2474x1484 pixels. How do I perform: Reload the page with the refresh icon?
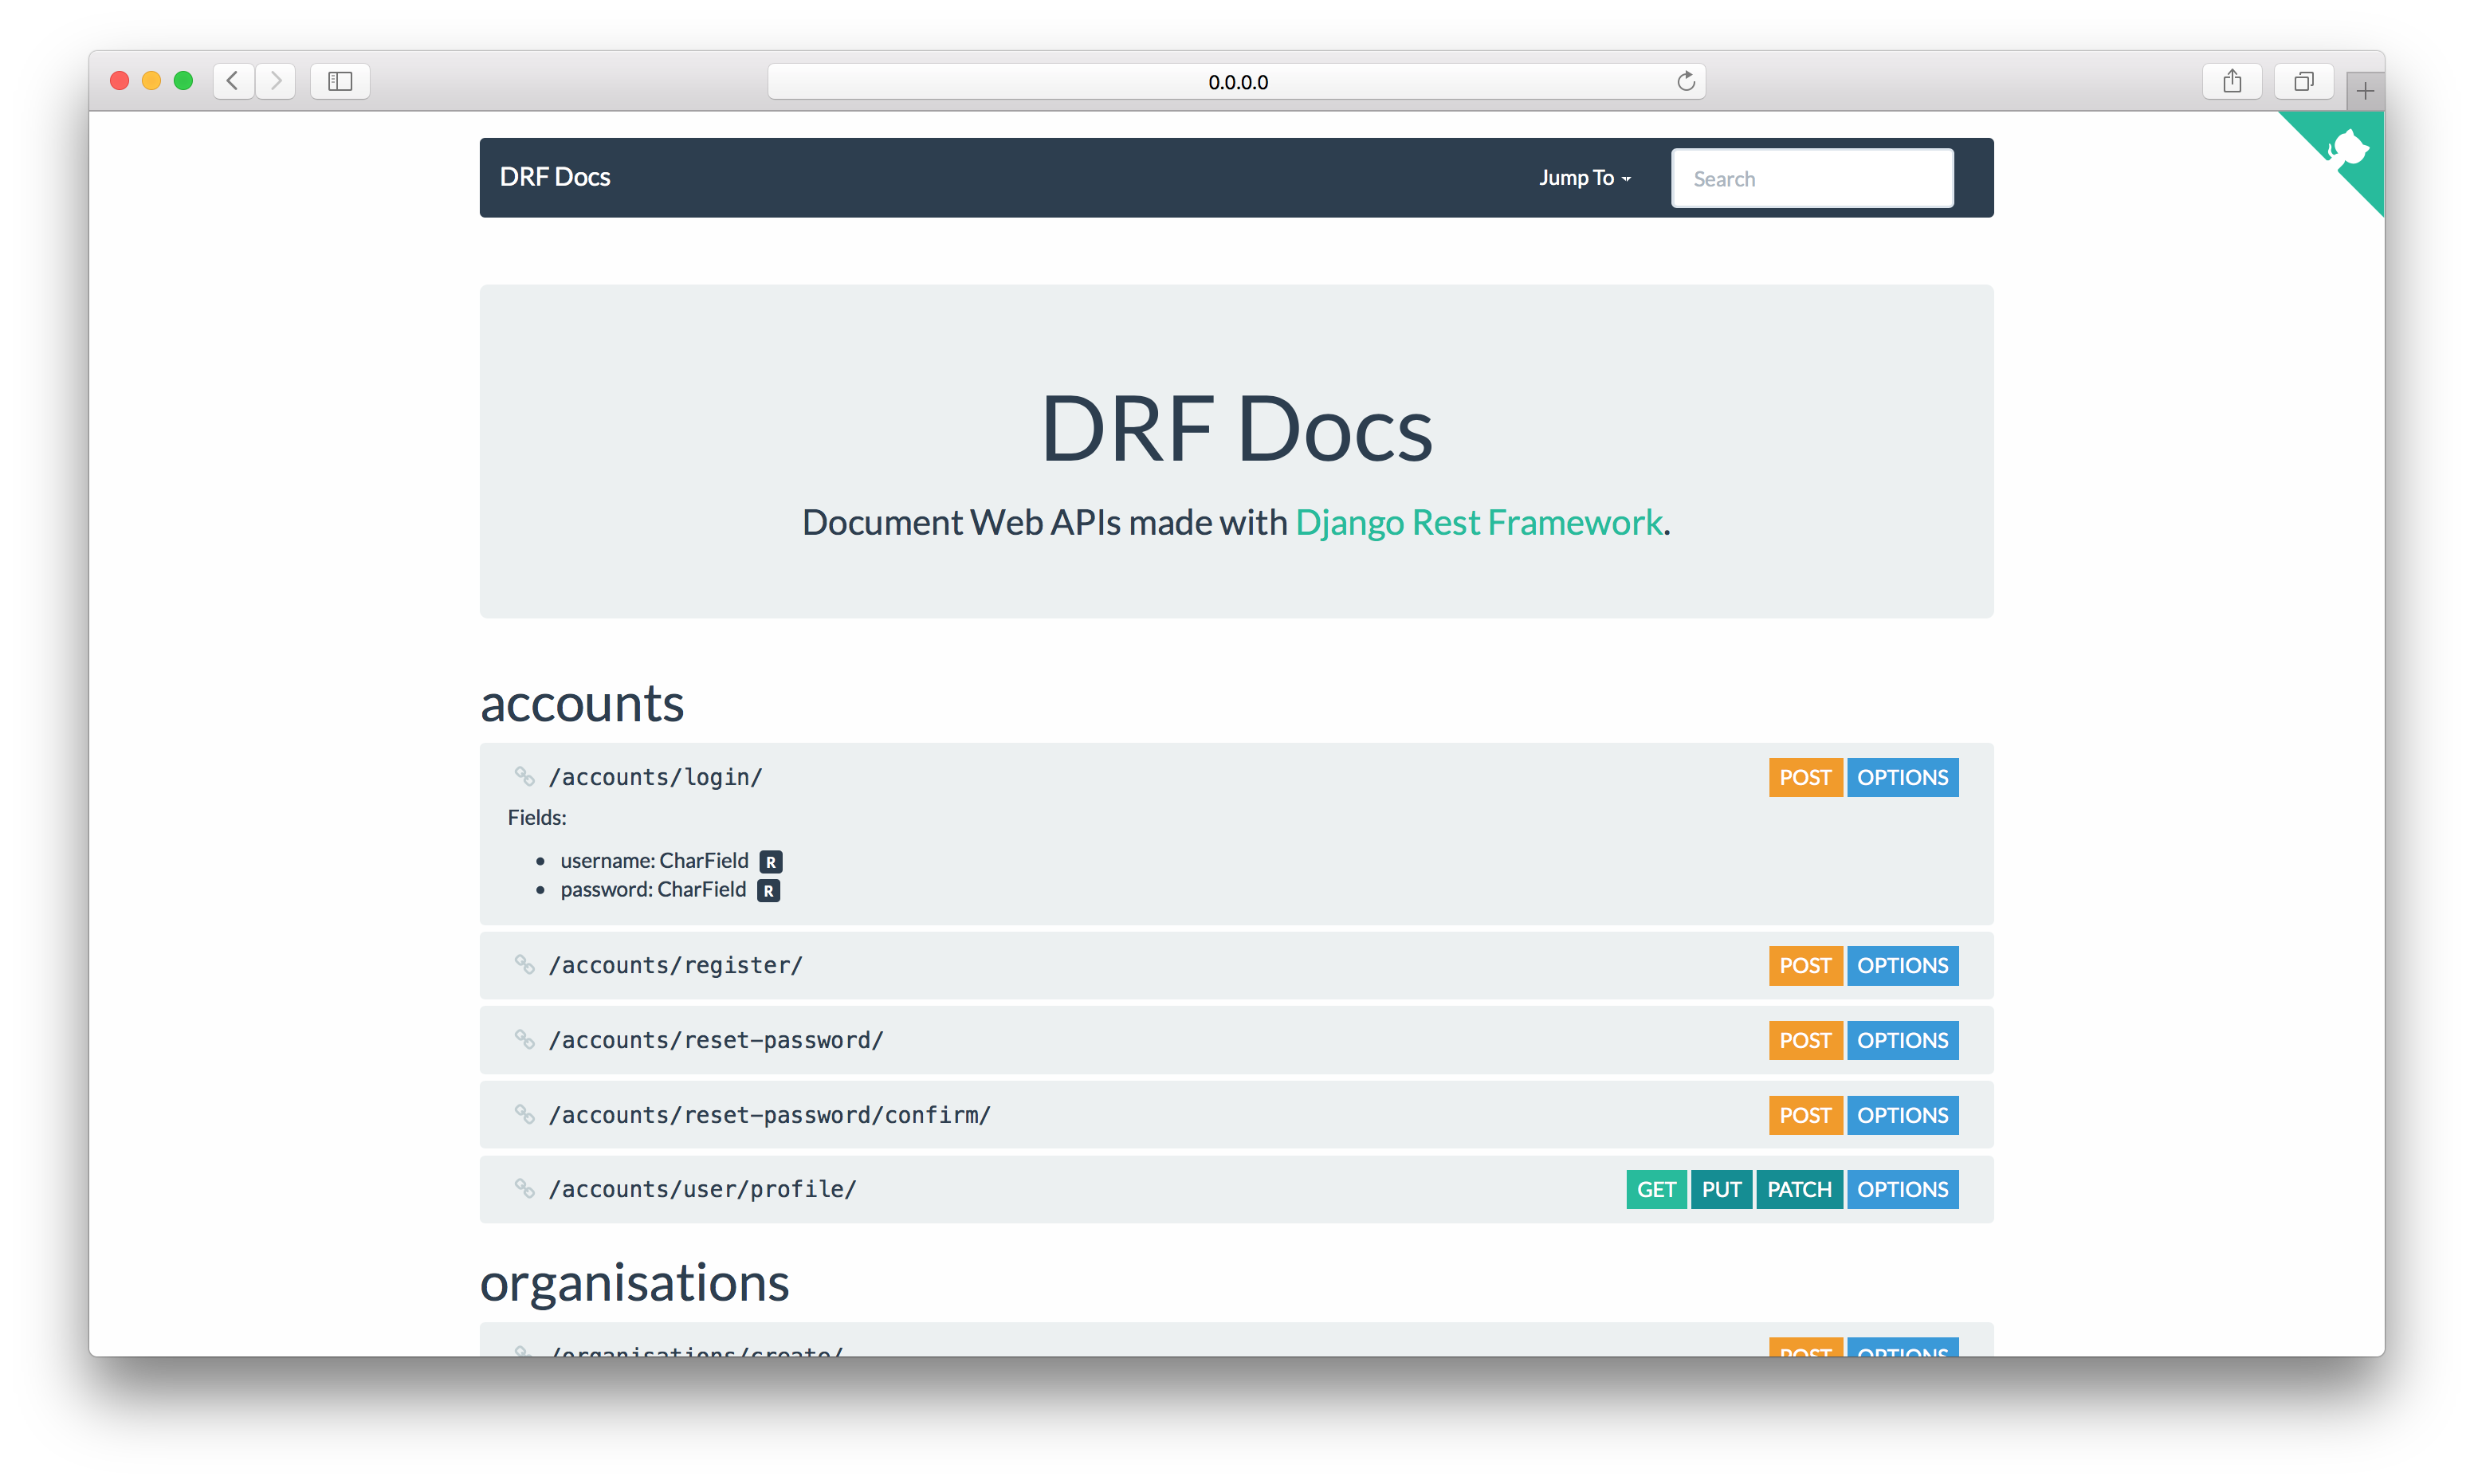(1686, 81)
